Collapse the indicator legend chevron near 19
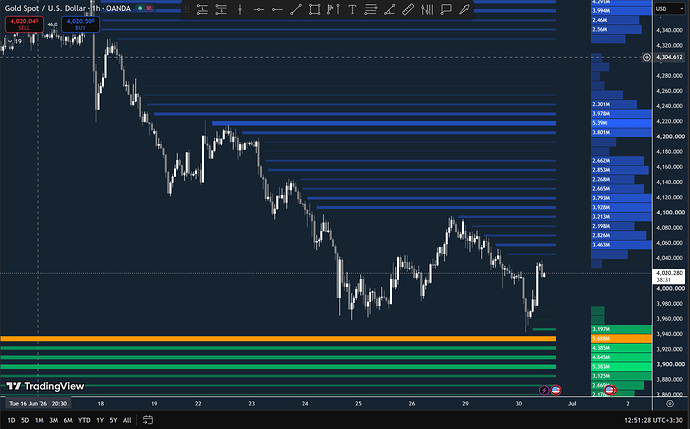The height and width of the screenshot is (429, 690). [9, 41]
